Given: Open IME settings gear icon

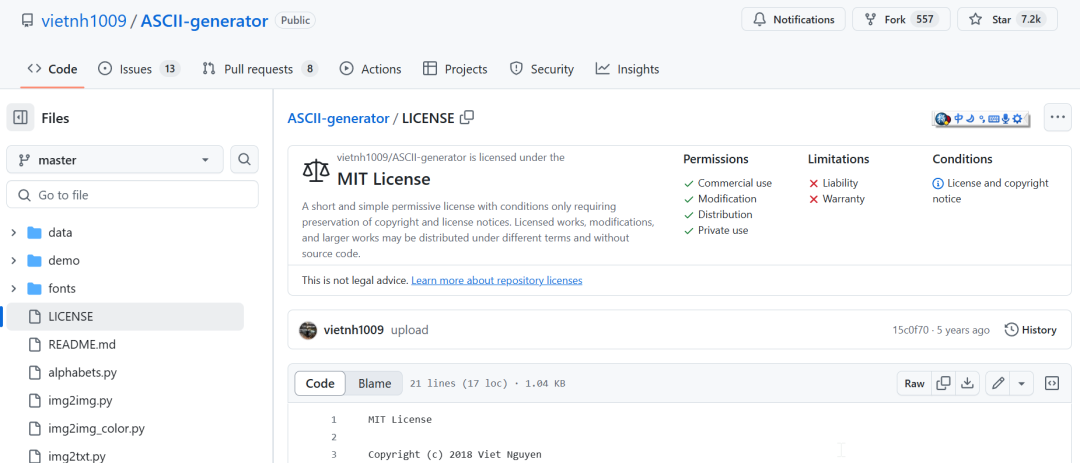Looking at the screenshot, I should pos(1017,119).
